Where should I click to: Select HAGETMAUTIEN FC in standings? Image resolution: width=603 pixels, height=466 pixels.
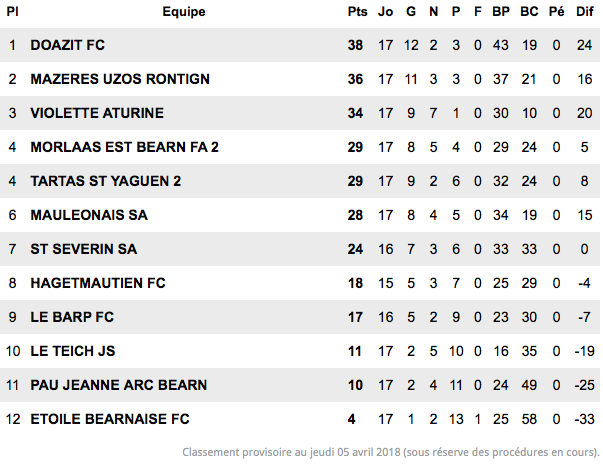pyautogui.click(x=98, y=283)
